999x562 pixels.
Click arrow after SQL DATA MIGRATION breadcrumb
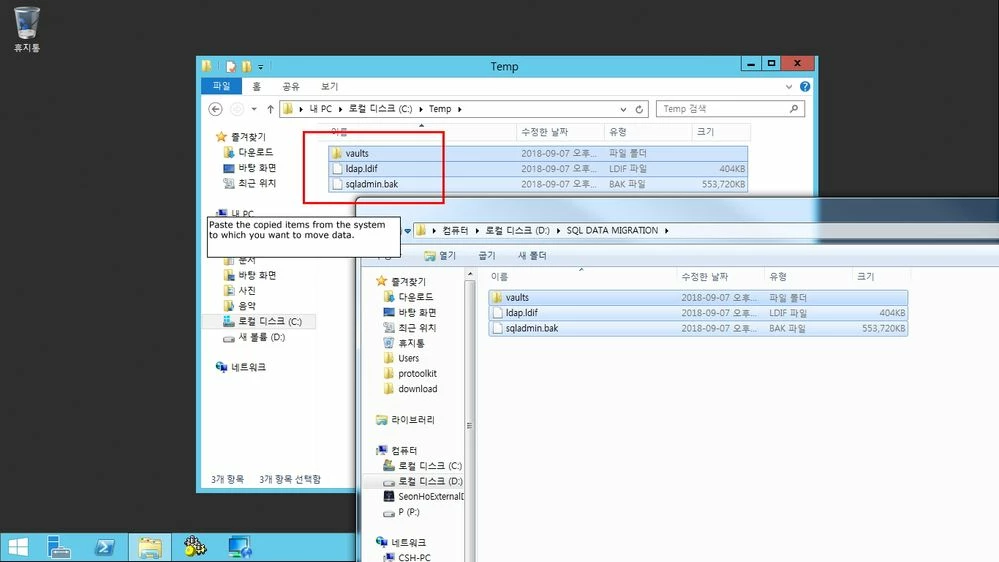(x=666, y=231)
